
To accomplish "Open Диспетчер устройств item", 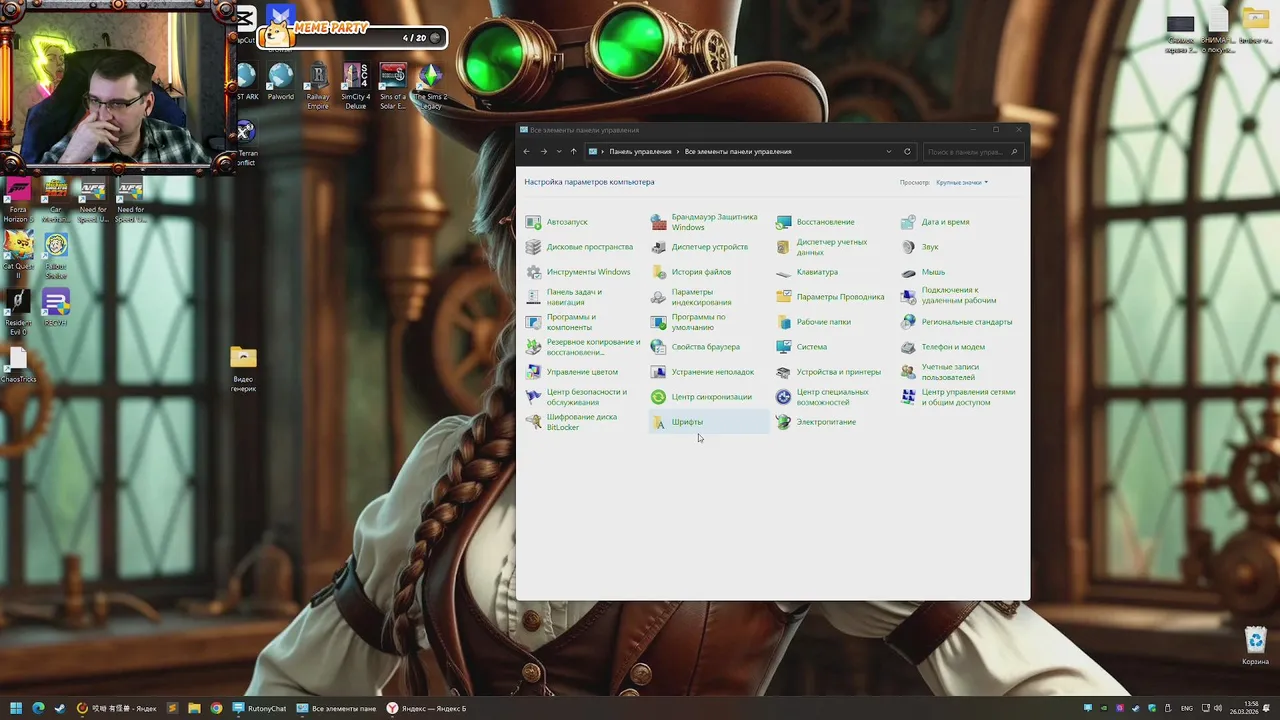I will coord(699,247).
